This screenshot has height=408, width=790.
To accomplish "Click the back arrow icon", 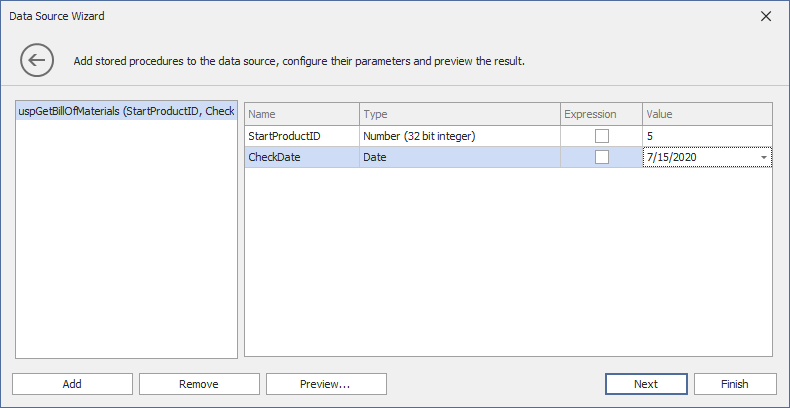I will tap(37, 60).
